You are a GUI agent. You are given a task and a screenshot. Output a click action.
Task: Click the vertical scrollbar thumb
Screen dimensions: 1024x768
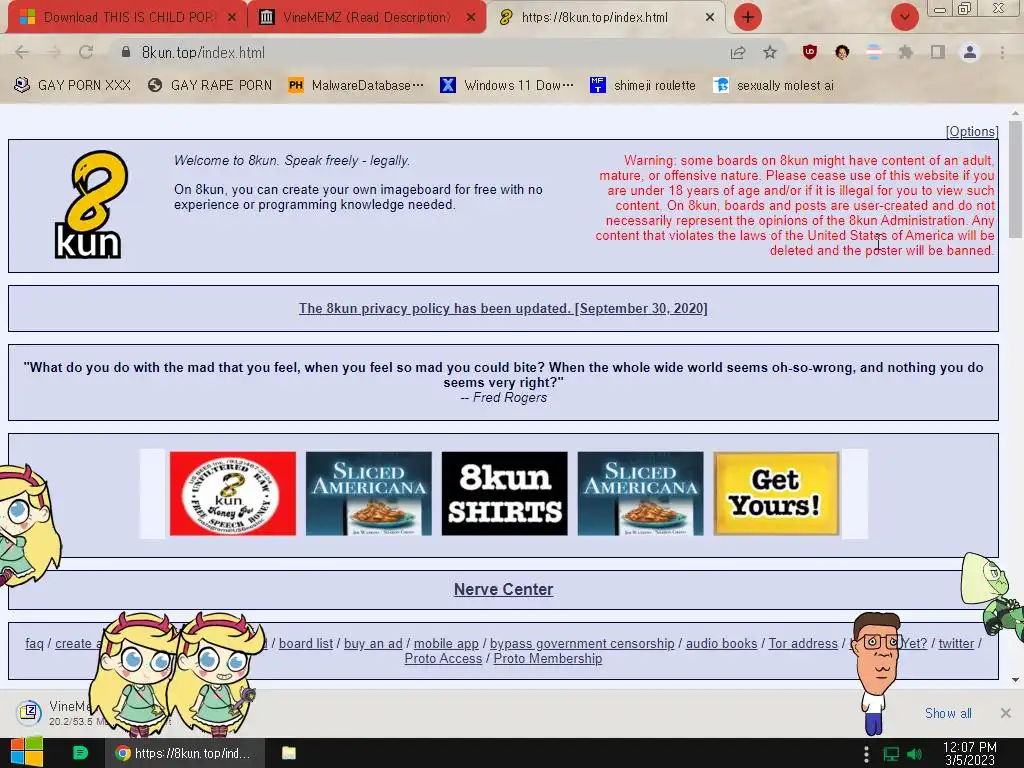tap(1015, 180)
